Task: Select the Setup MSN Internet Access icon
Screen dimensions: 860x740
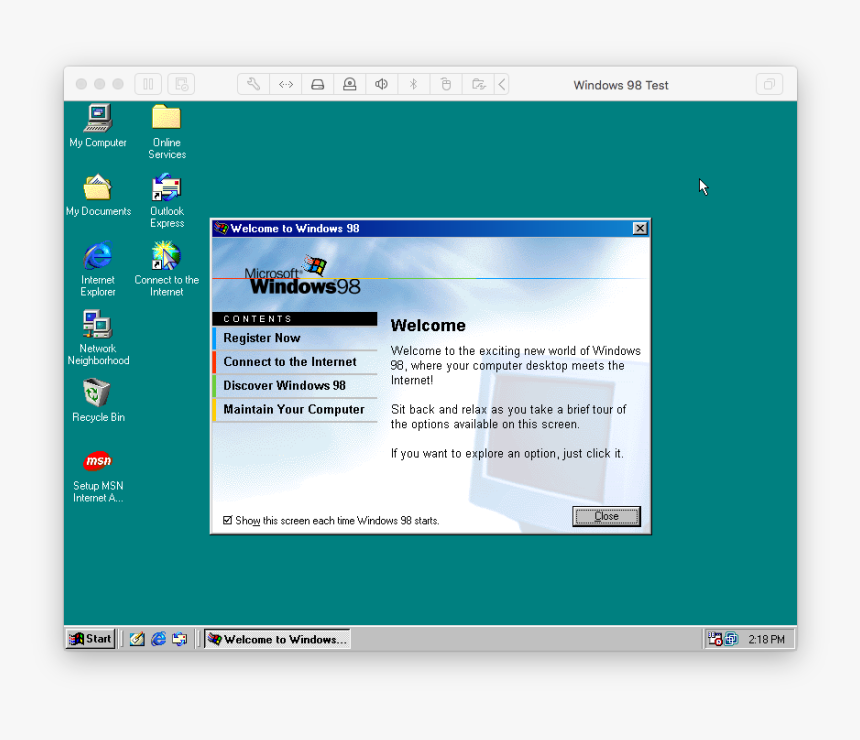Action: pyautogui.click(x=98, y=476)
